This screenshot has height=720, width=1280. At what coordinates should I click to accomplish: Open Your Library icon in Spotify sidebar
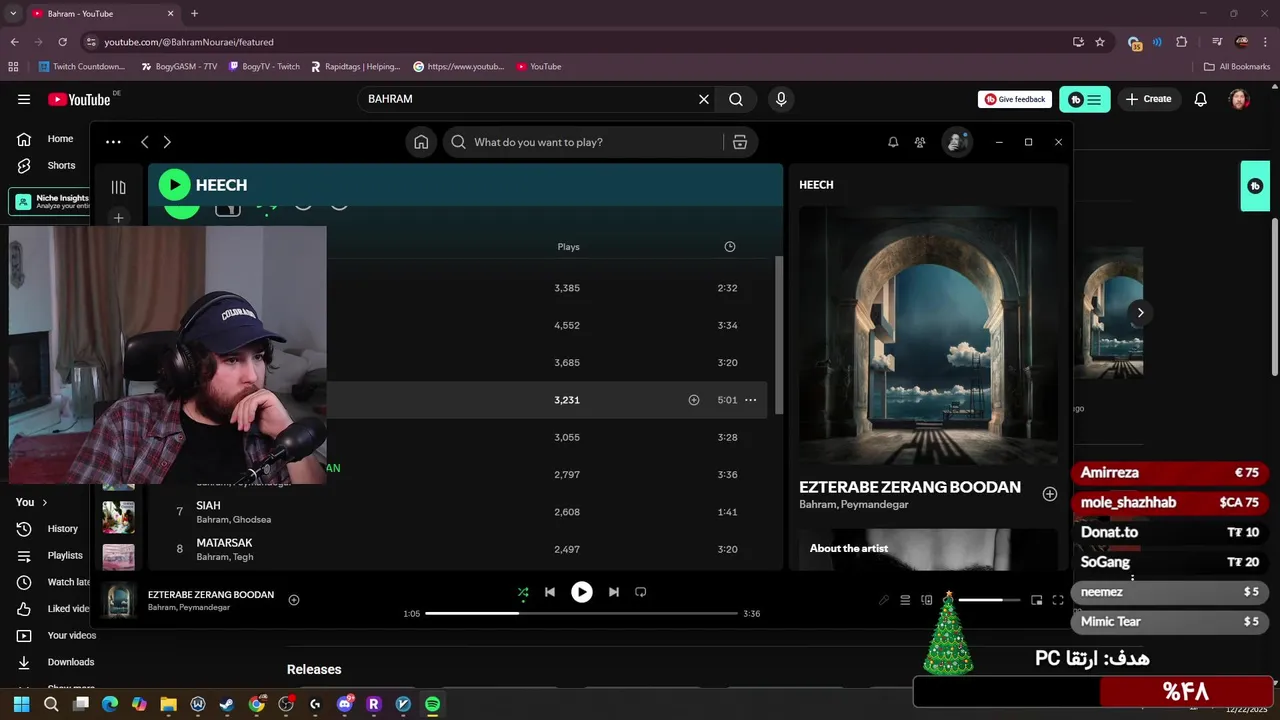(118, 187)
